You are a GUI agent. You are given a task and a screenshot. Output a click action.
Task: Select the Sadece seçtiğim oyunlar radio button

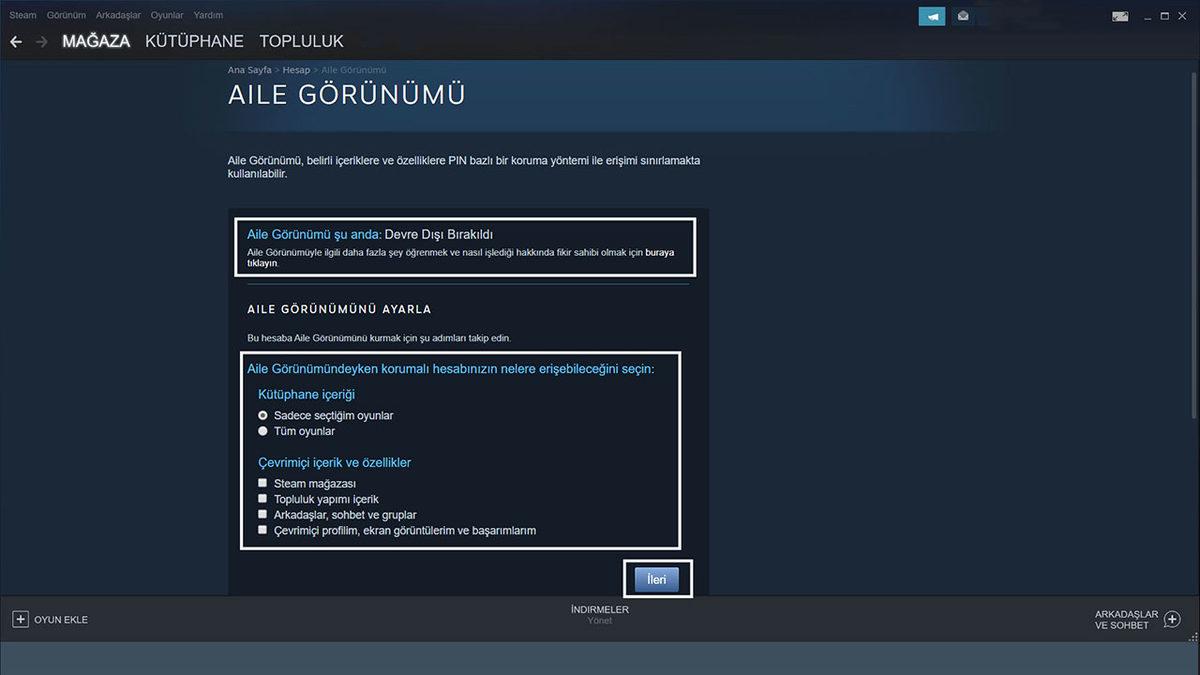click(x=263, y=414)
